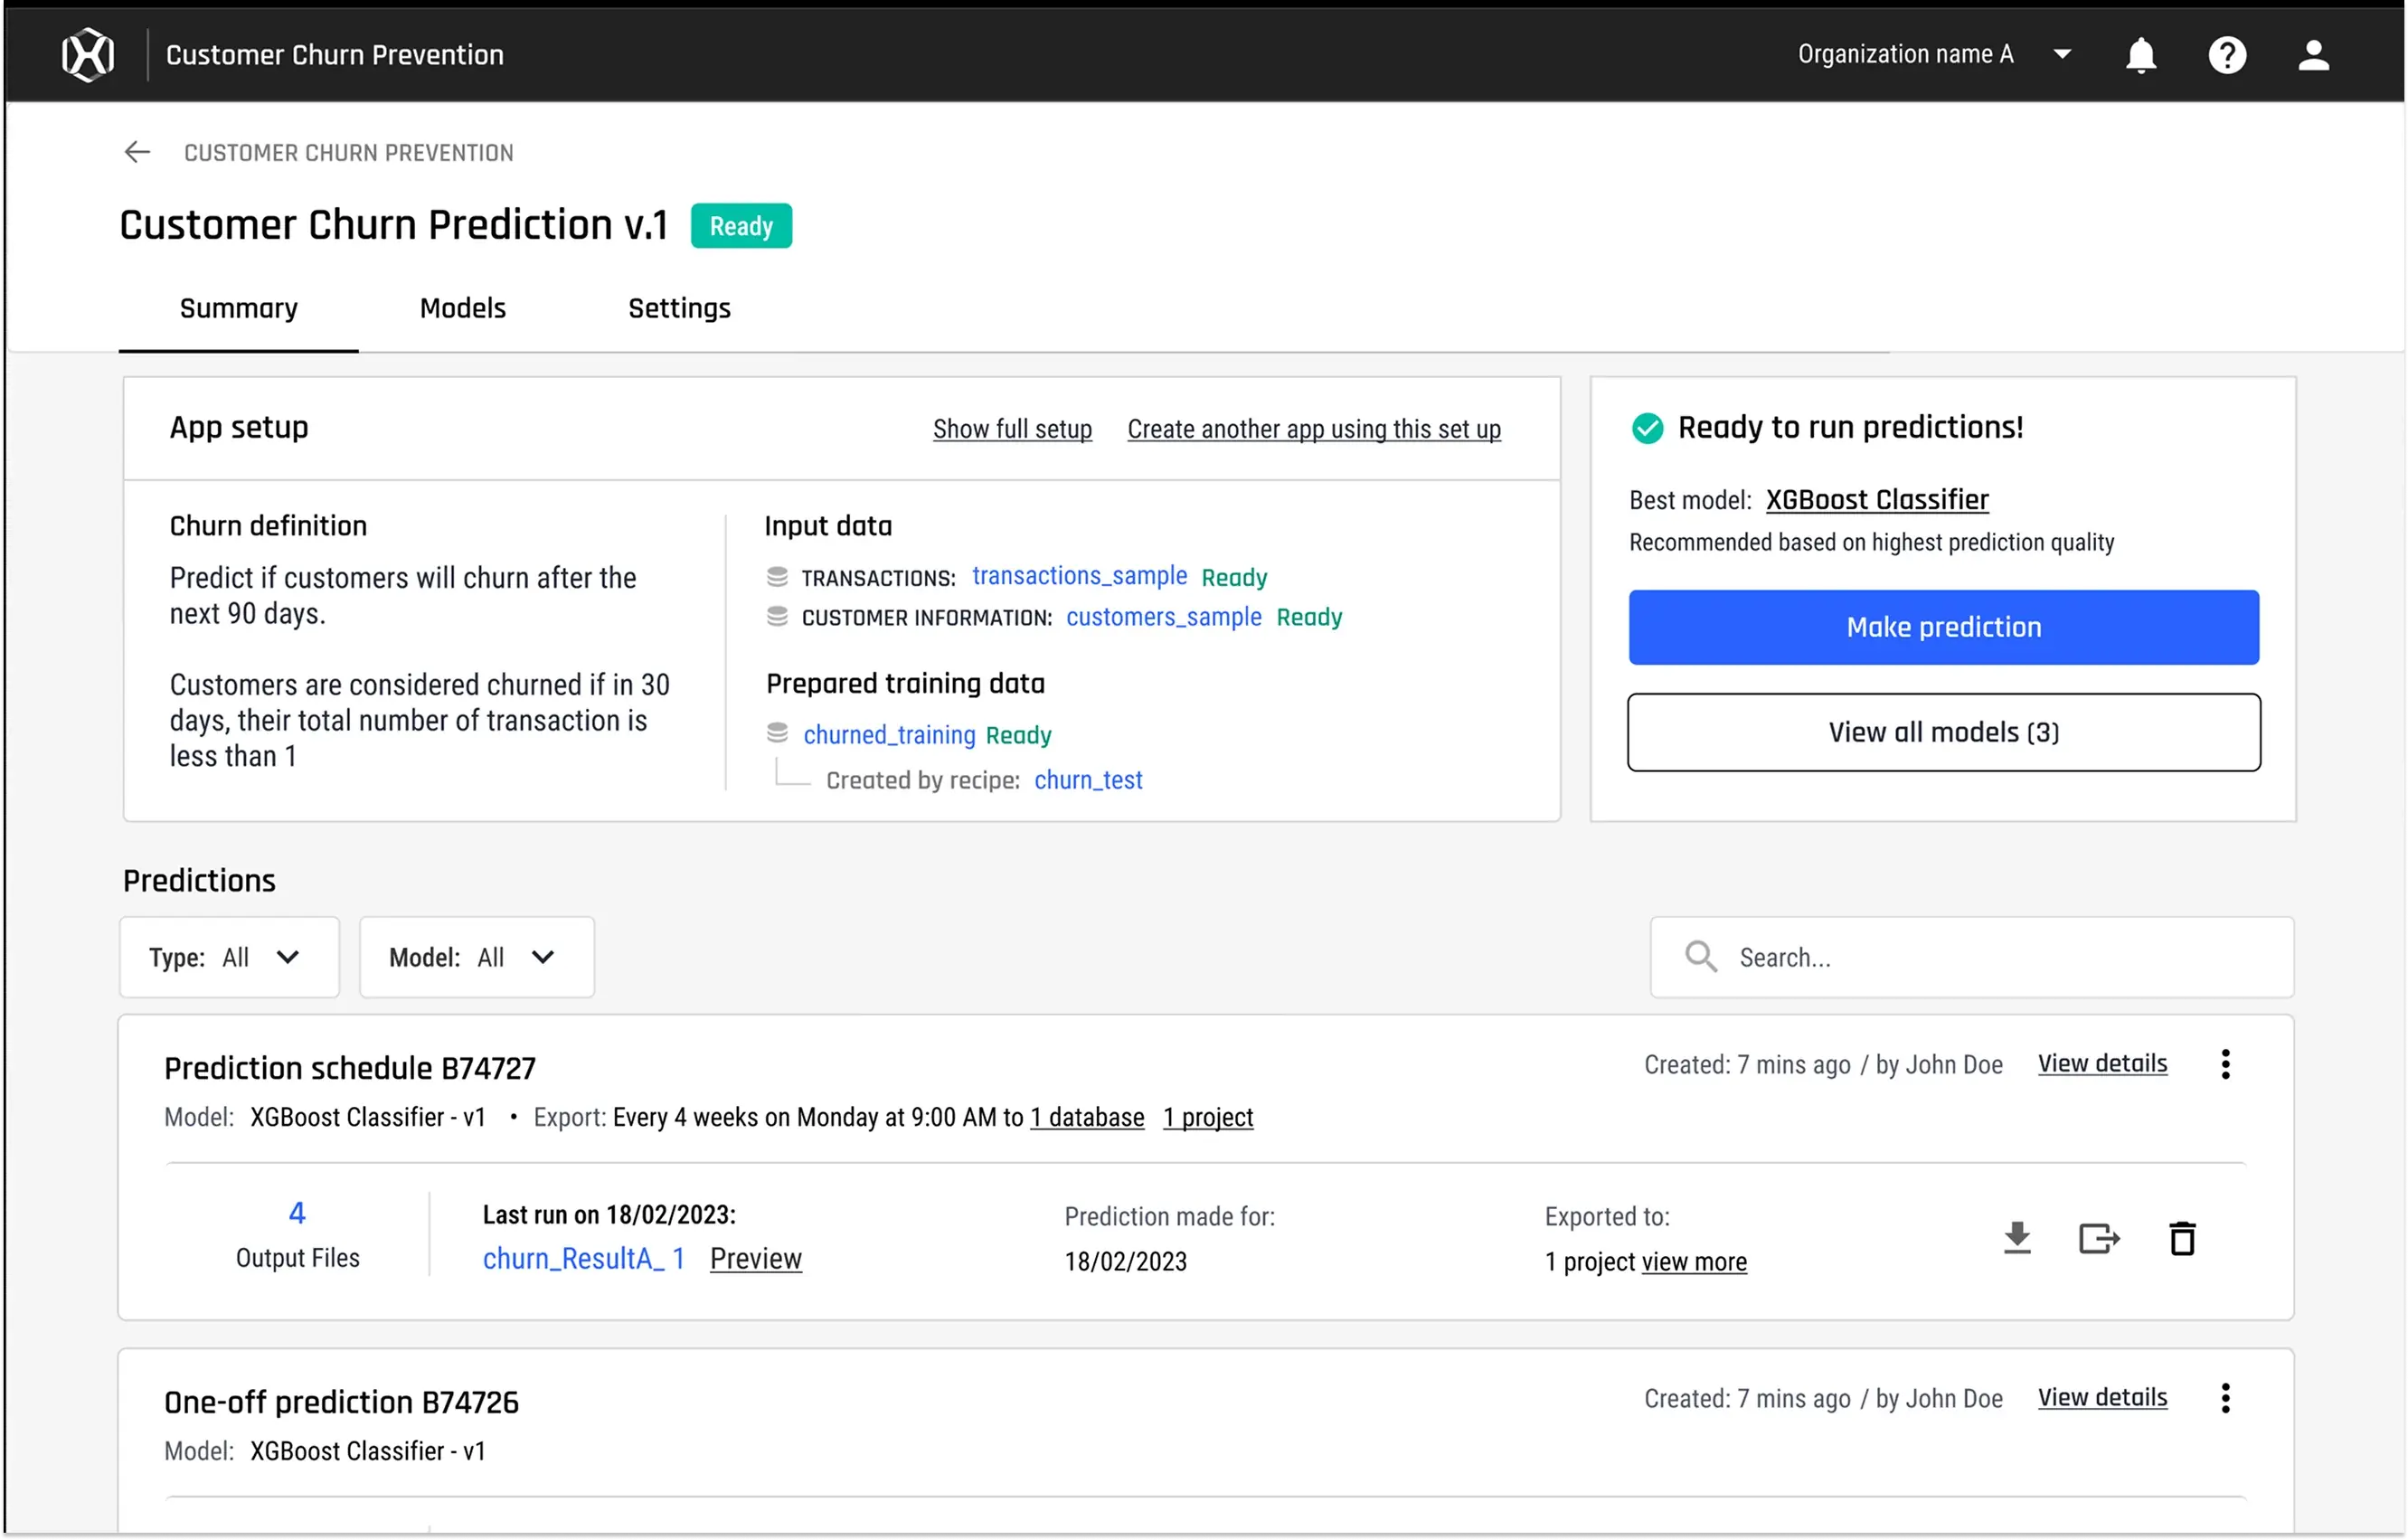Click View all models (3) button
The image size is (2408, 1540).
pyautogui.click(x=1944, y=732)
